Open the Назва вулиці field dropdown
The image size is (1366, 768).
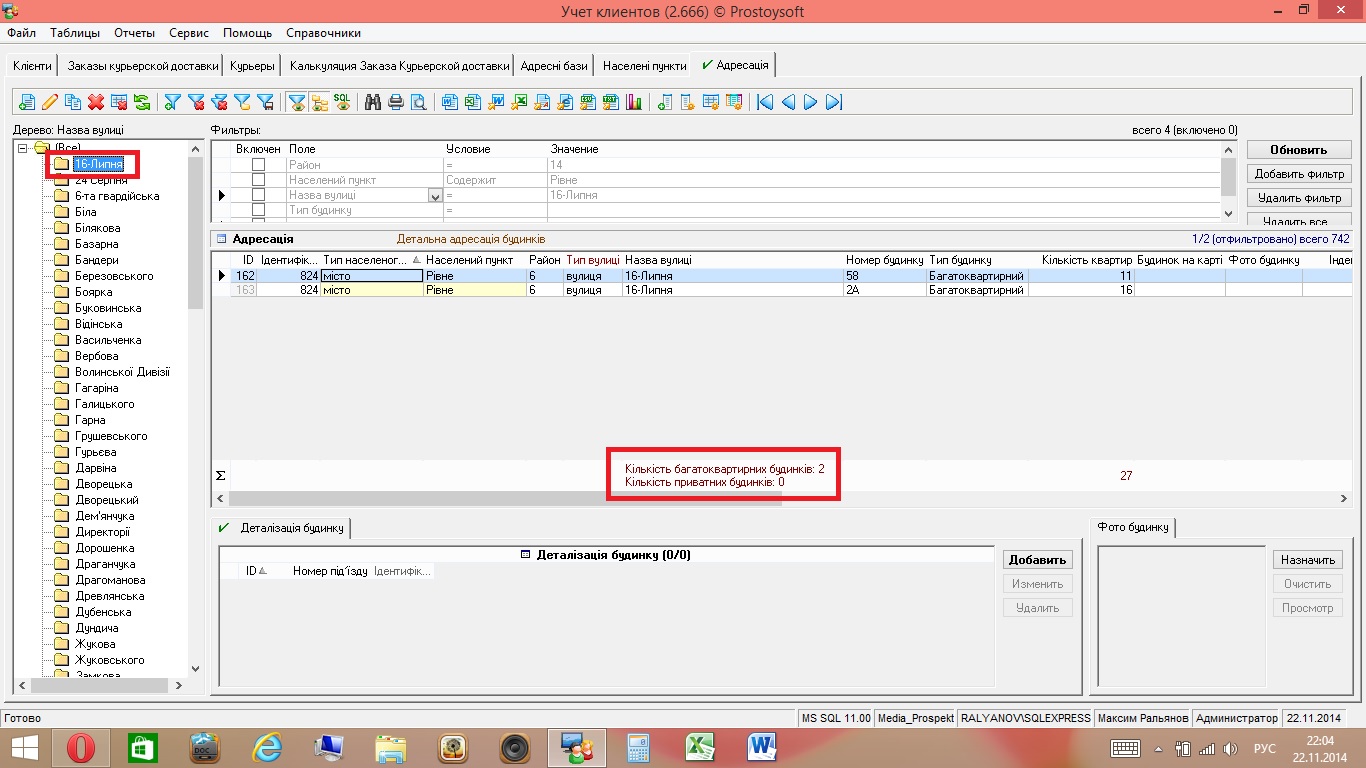click(x=435, y=196)
